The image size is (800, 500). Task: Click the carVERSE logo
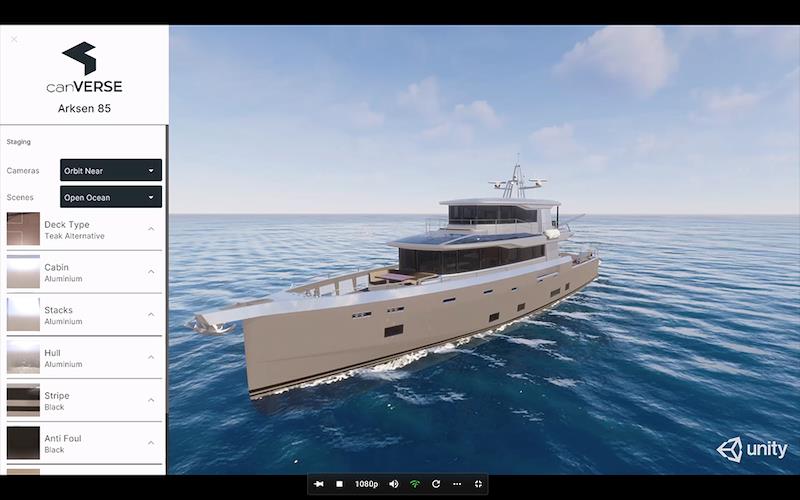[x=84, y=68]
